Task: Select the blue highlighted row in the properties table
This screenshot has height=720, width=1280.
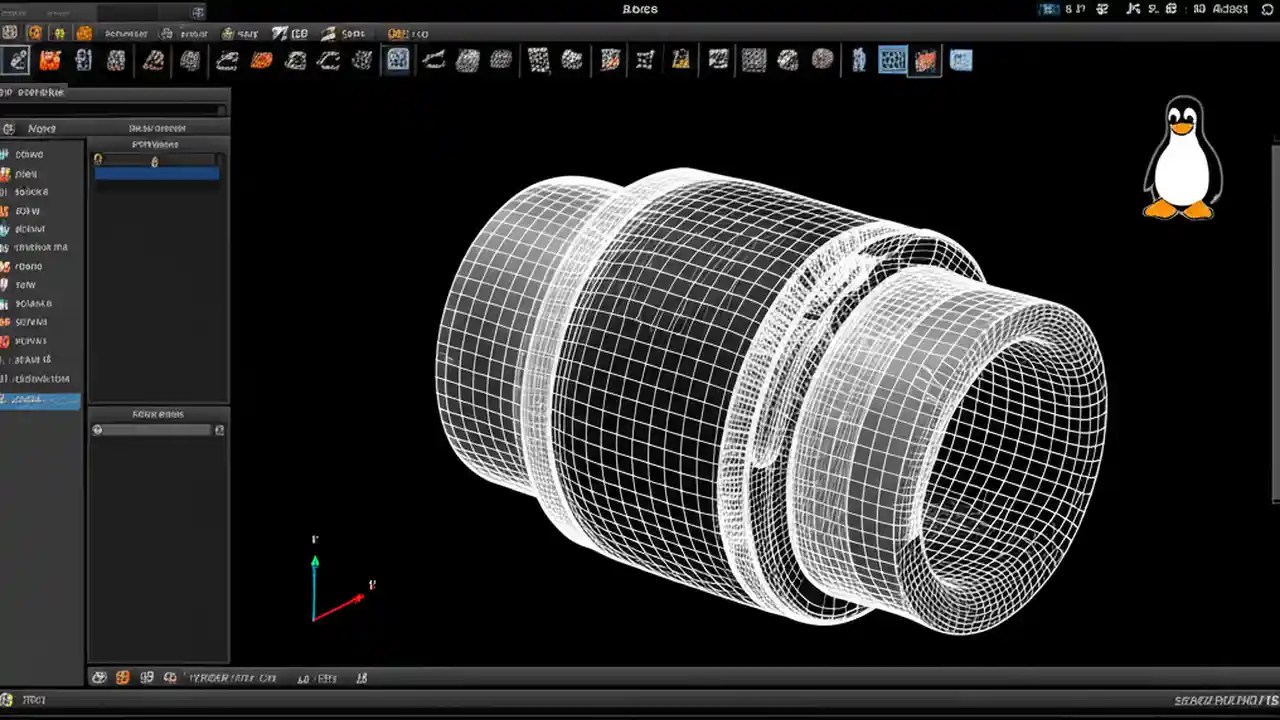Action: (156, 173)
